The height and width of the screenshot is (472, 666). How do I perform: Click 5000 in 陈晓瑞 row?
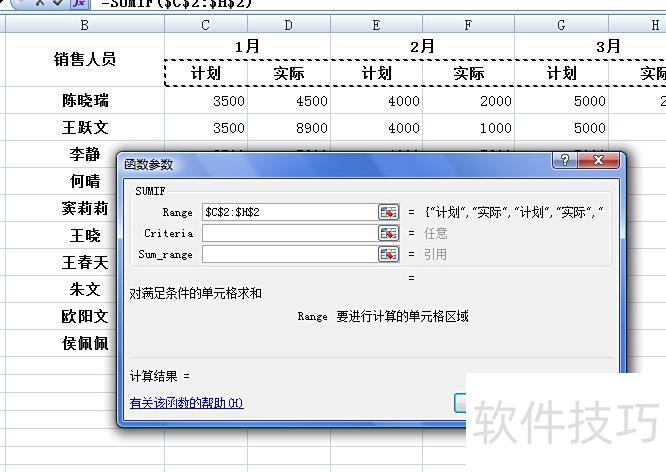(x=561, y=101)
